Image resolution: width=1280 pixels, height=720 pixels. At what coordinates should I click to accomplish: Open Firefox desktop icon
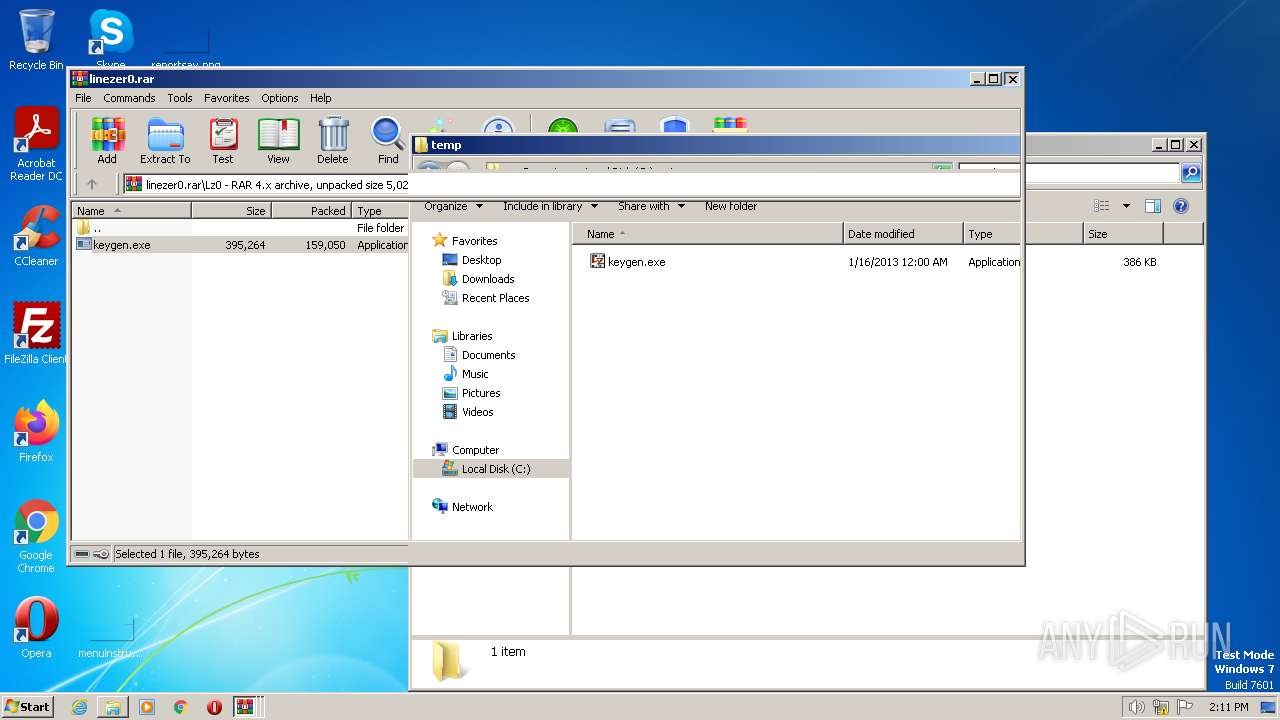36,432
